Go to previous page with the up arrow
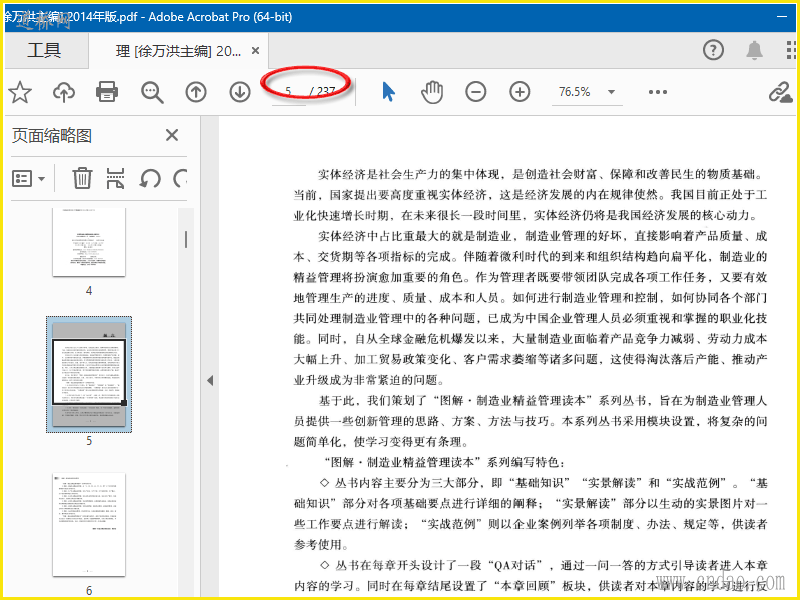 tap(196, 92)
